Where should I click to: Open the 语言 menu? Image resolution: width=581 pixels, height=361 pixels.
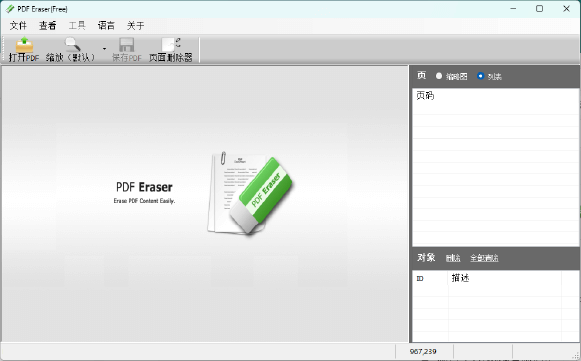coord(106,26)
